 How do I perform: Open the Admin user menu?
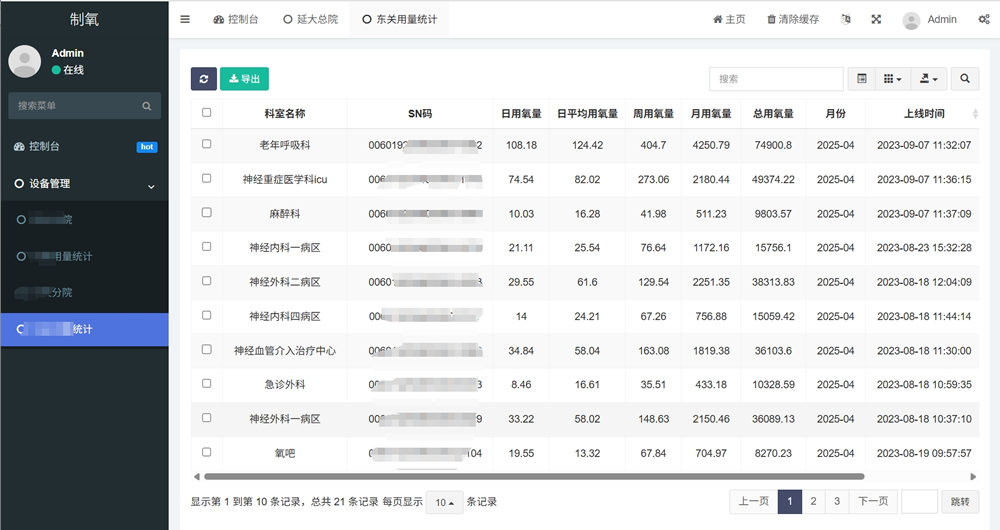[929, 20]
